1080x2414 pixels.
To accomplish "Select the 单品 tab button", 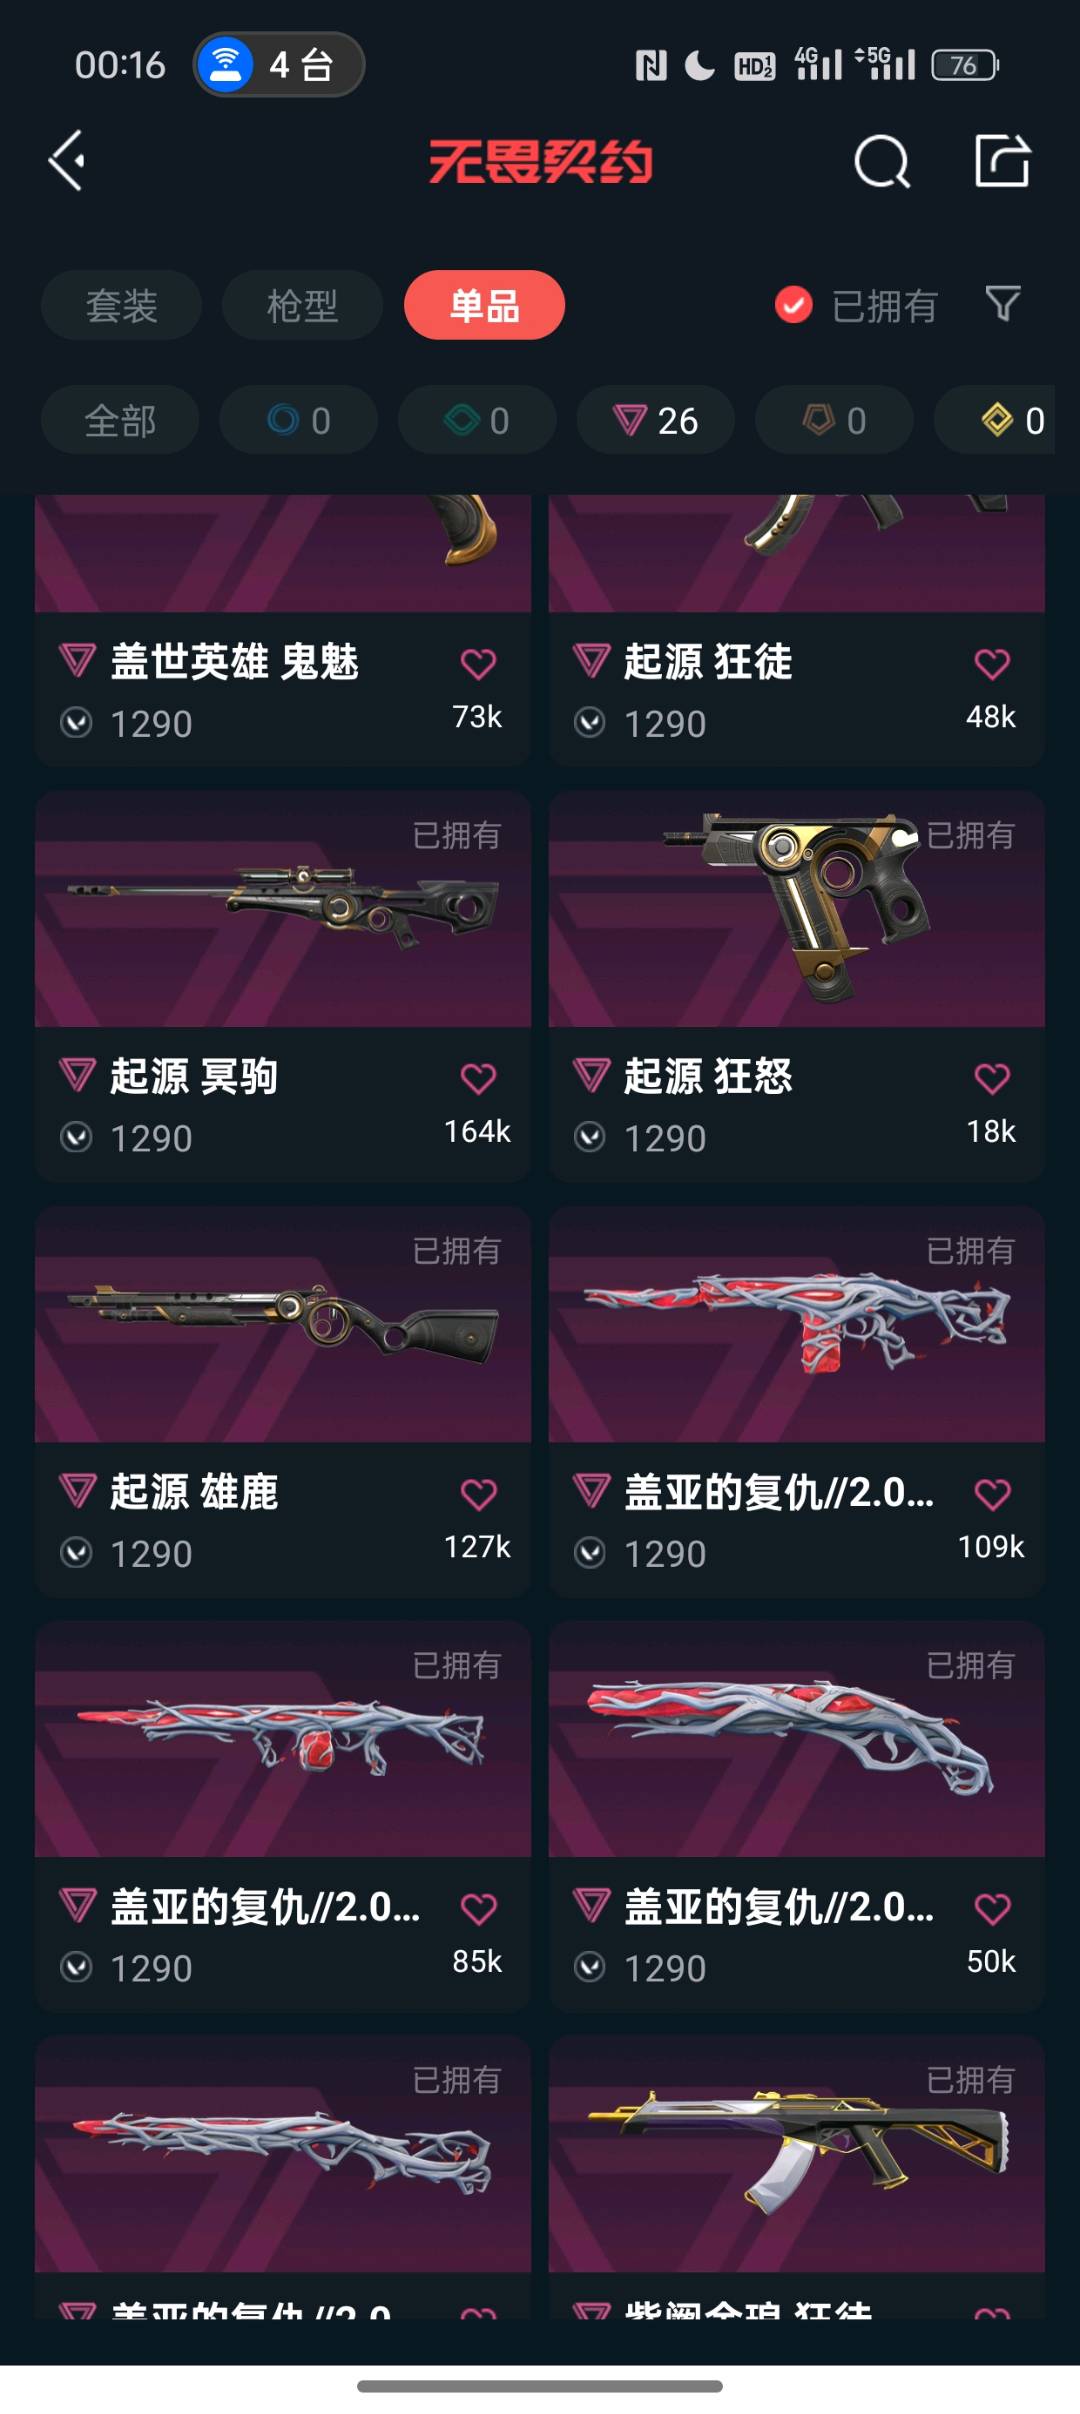I will pos(484,305).
